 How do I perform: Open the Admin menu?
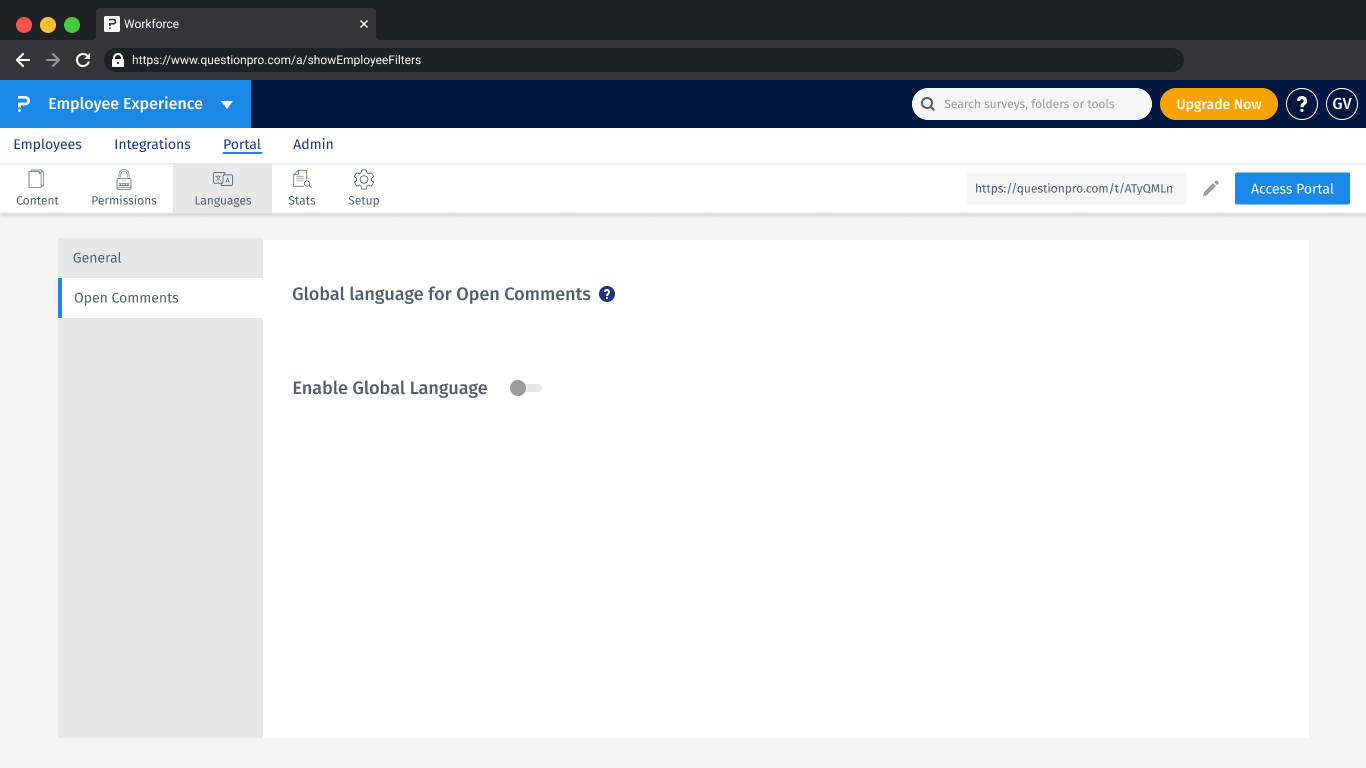click(x=313, y=144)
